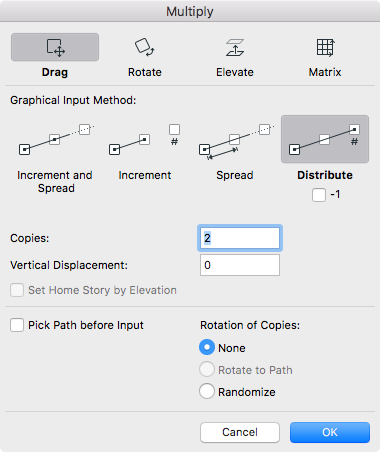380x452 pixels.
Task: Click into the Copies number field
Action: [x=240, y=238]
